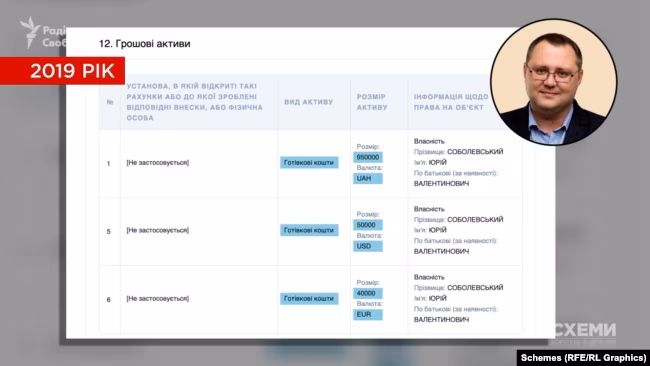Click '[Не застосовується]' in row 1

coord(158,162)
